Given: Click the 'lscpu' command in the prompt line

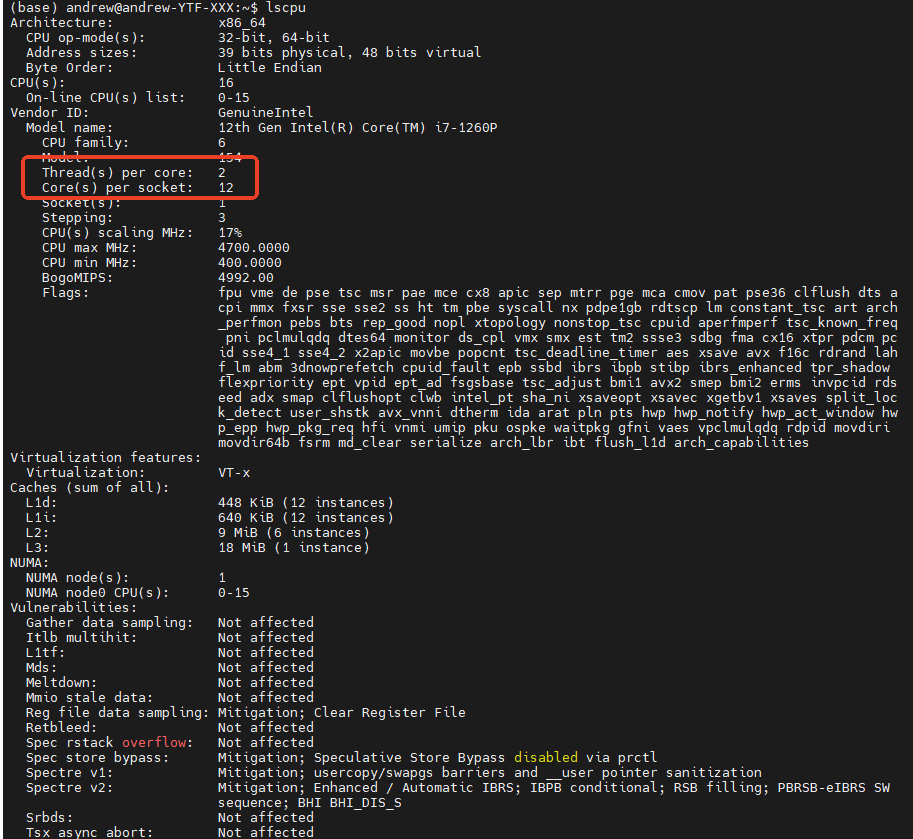Looking at the screenshot, I should click(x=285, y=8).
